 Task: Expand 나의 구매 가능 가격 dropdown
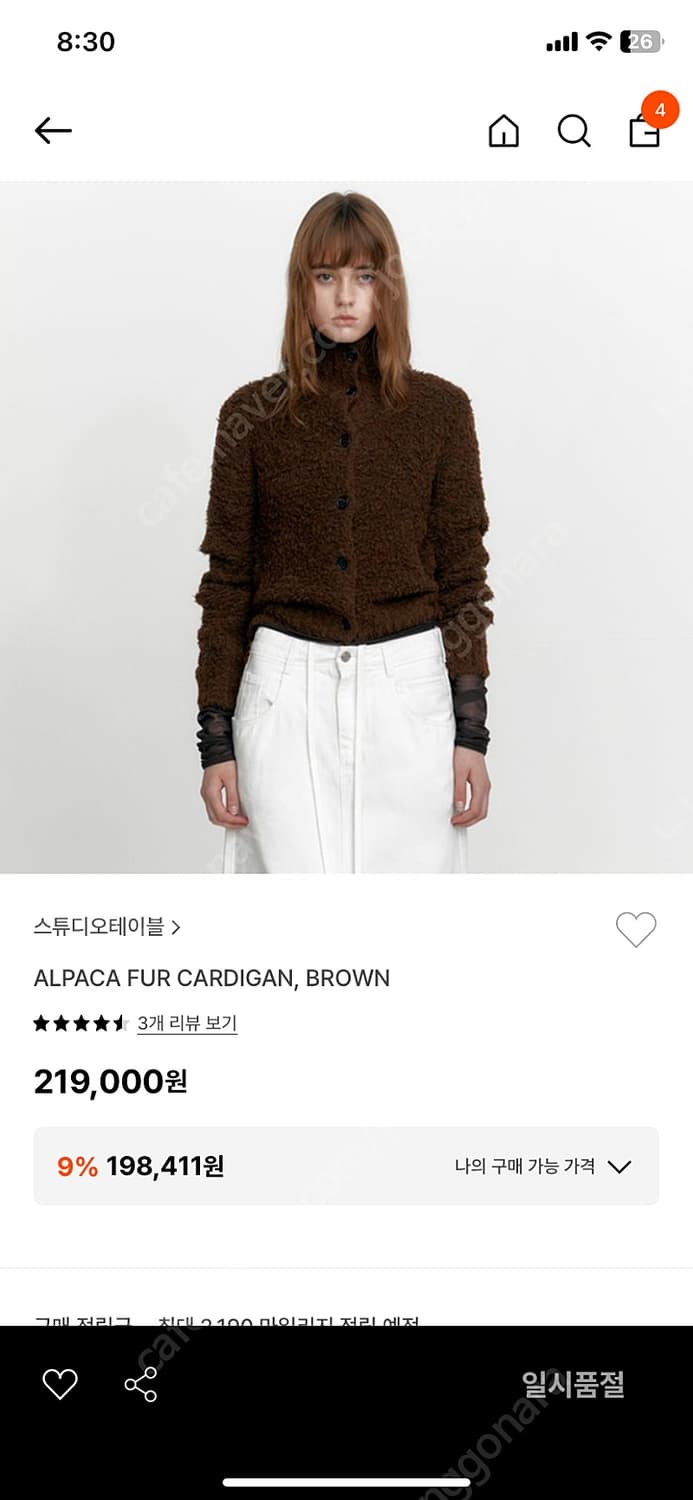coord(543,1166)
